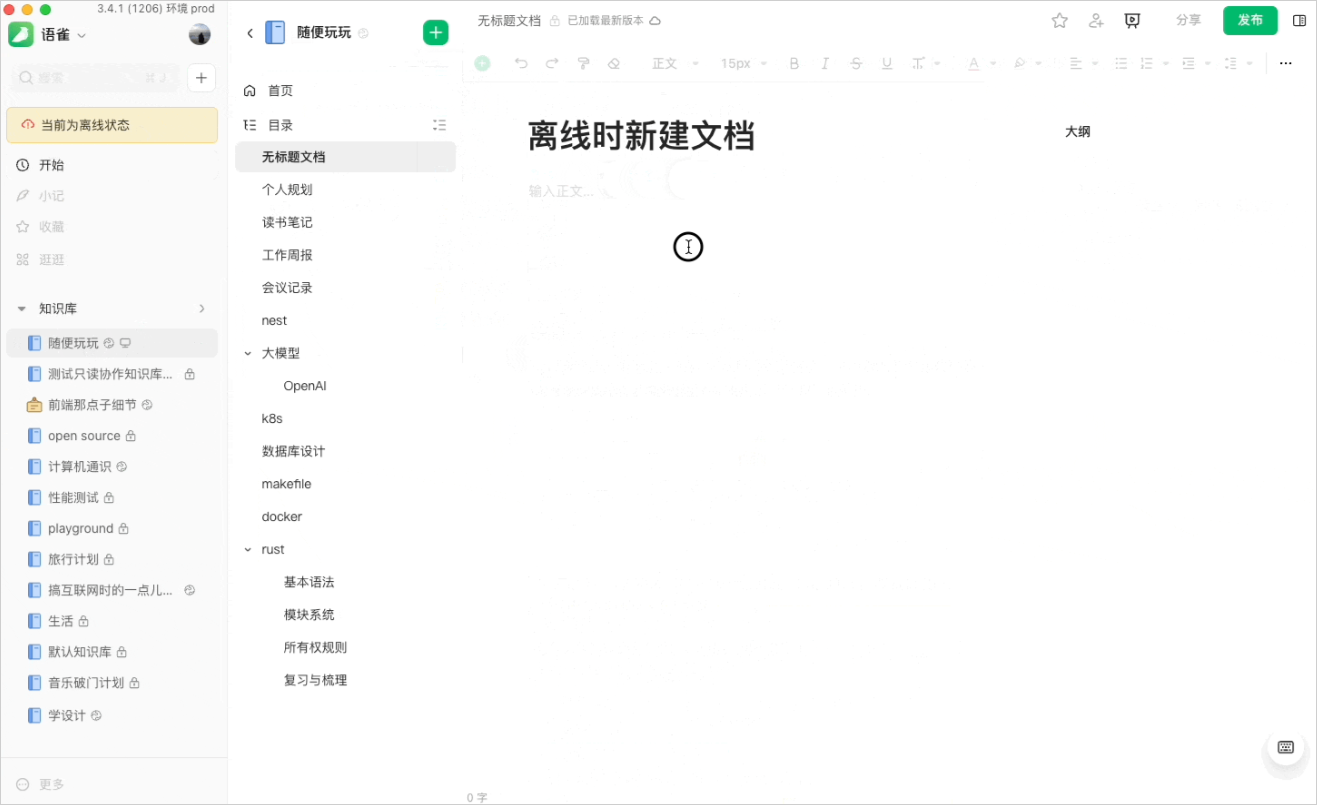Insert a bulleted list
1317x805 pixels.
click(1121, 63)
